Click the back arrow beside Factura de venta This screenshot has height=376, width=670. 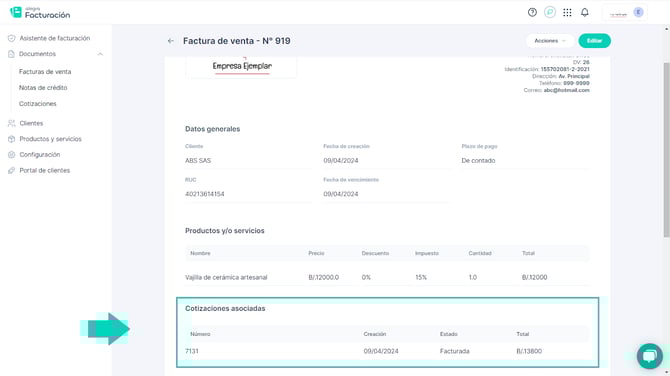coord(170,41)
